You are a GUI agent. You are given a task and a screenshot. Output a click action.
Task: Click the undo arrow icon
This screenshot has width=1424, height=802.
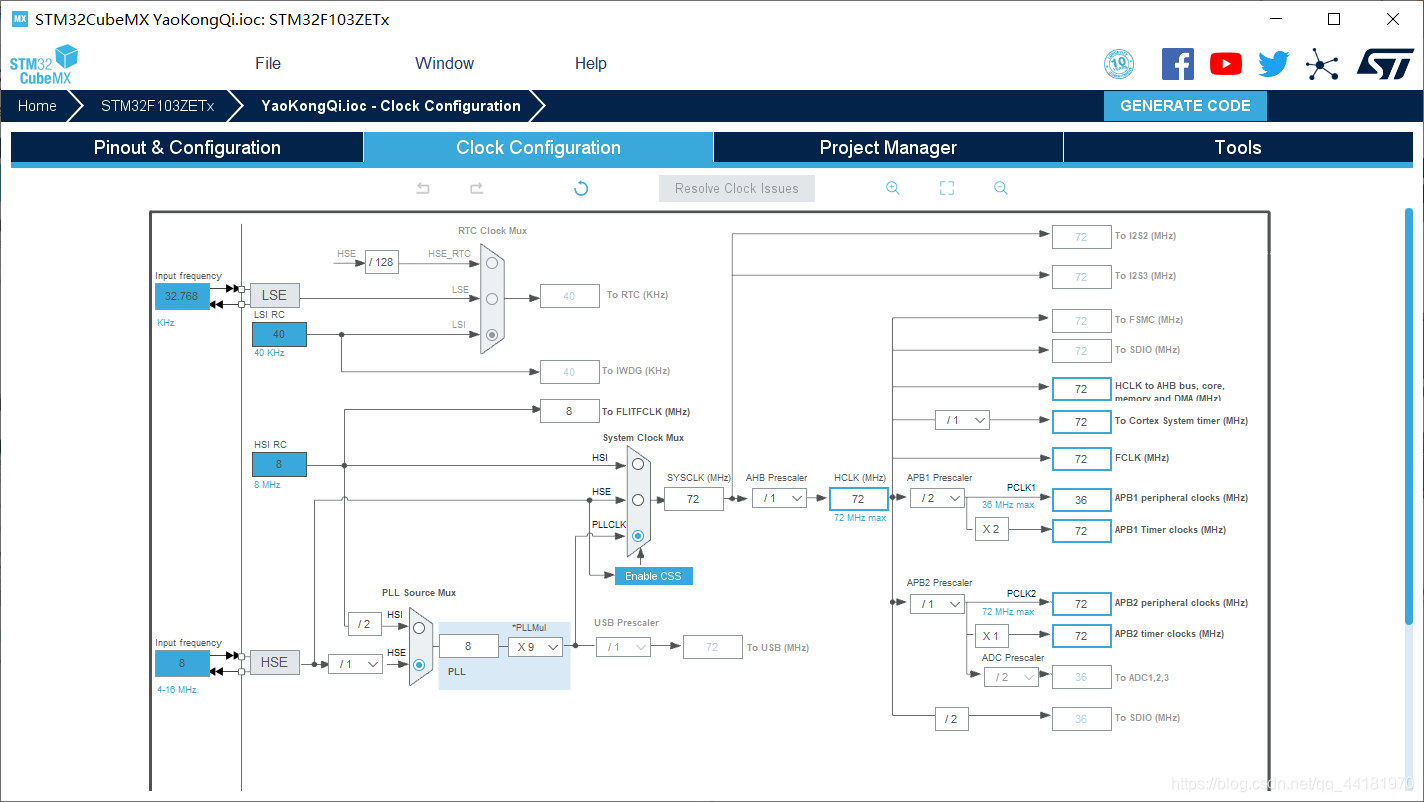pyautogui.click(x=423, y=188)
